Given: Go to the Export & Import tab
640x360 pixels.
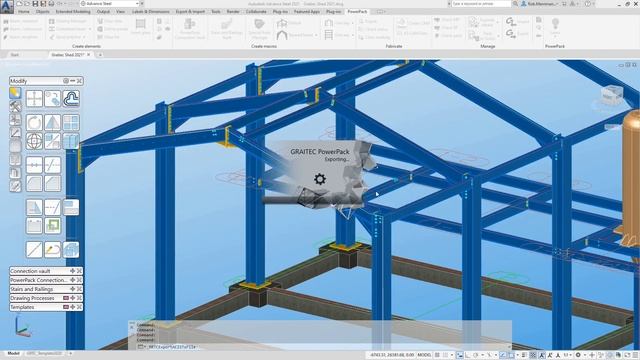Looking at the screenshot, I should [x=190, y=12].
